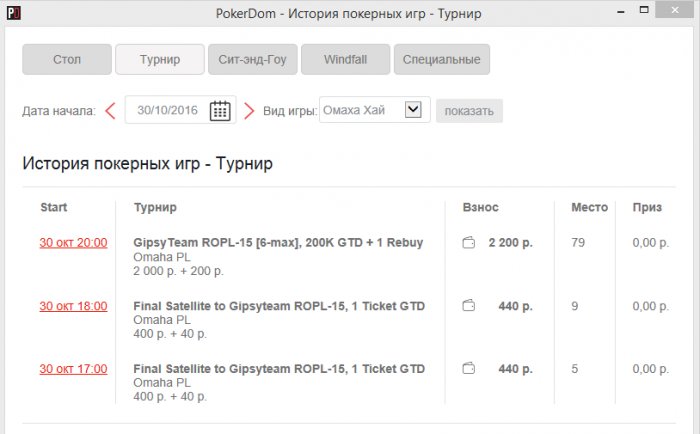700x434 pixels.
Task: Click the Турнир column header
Action: 155,207
